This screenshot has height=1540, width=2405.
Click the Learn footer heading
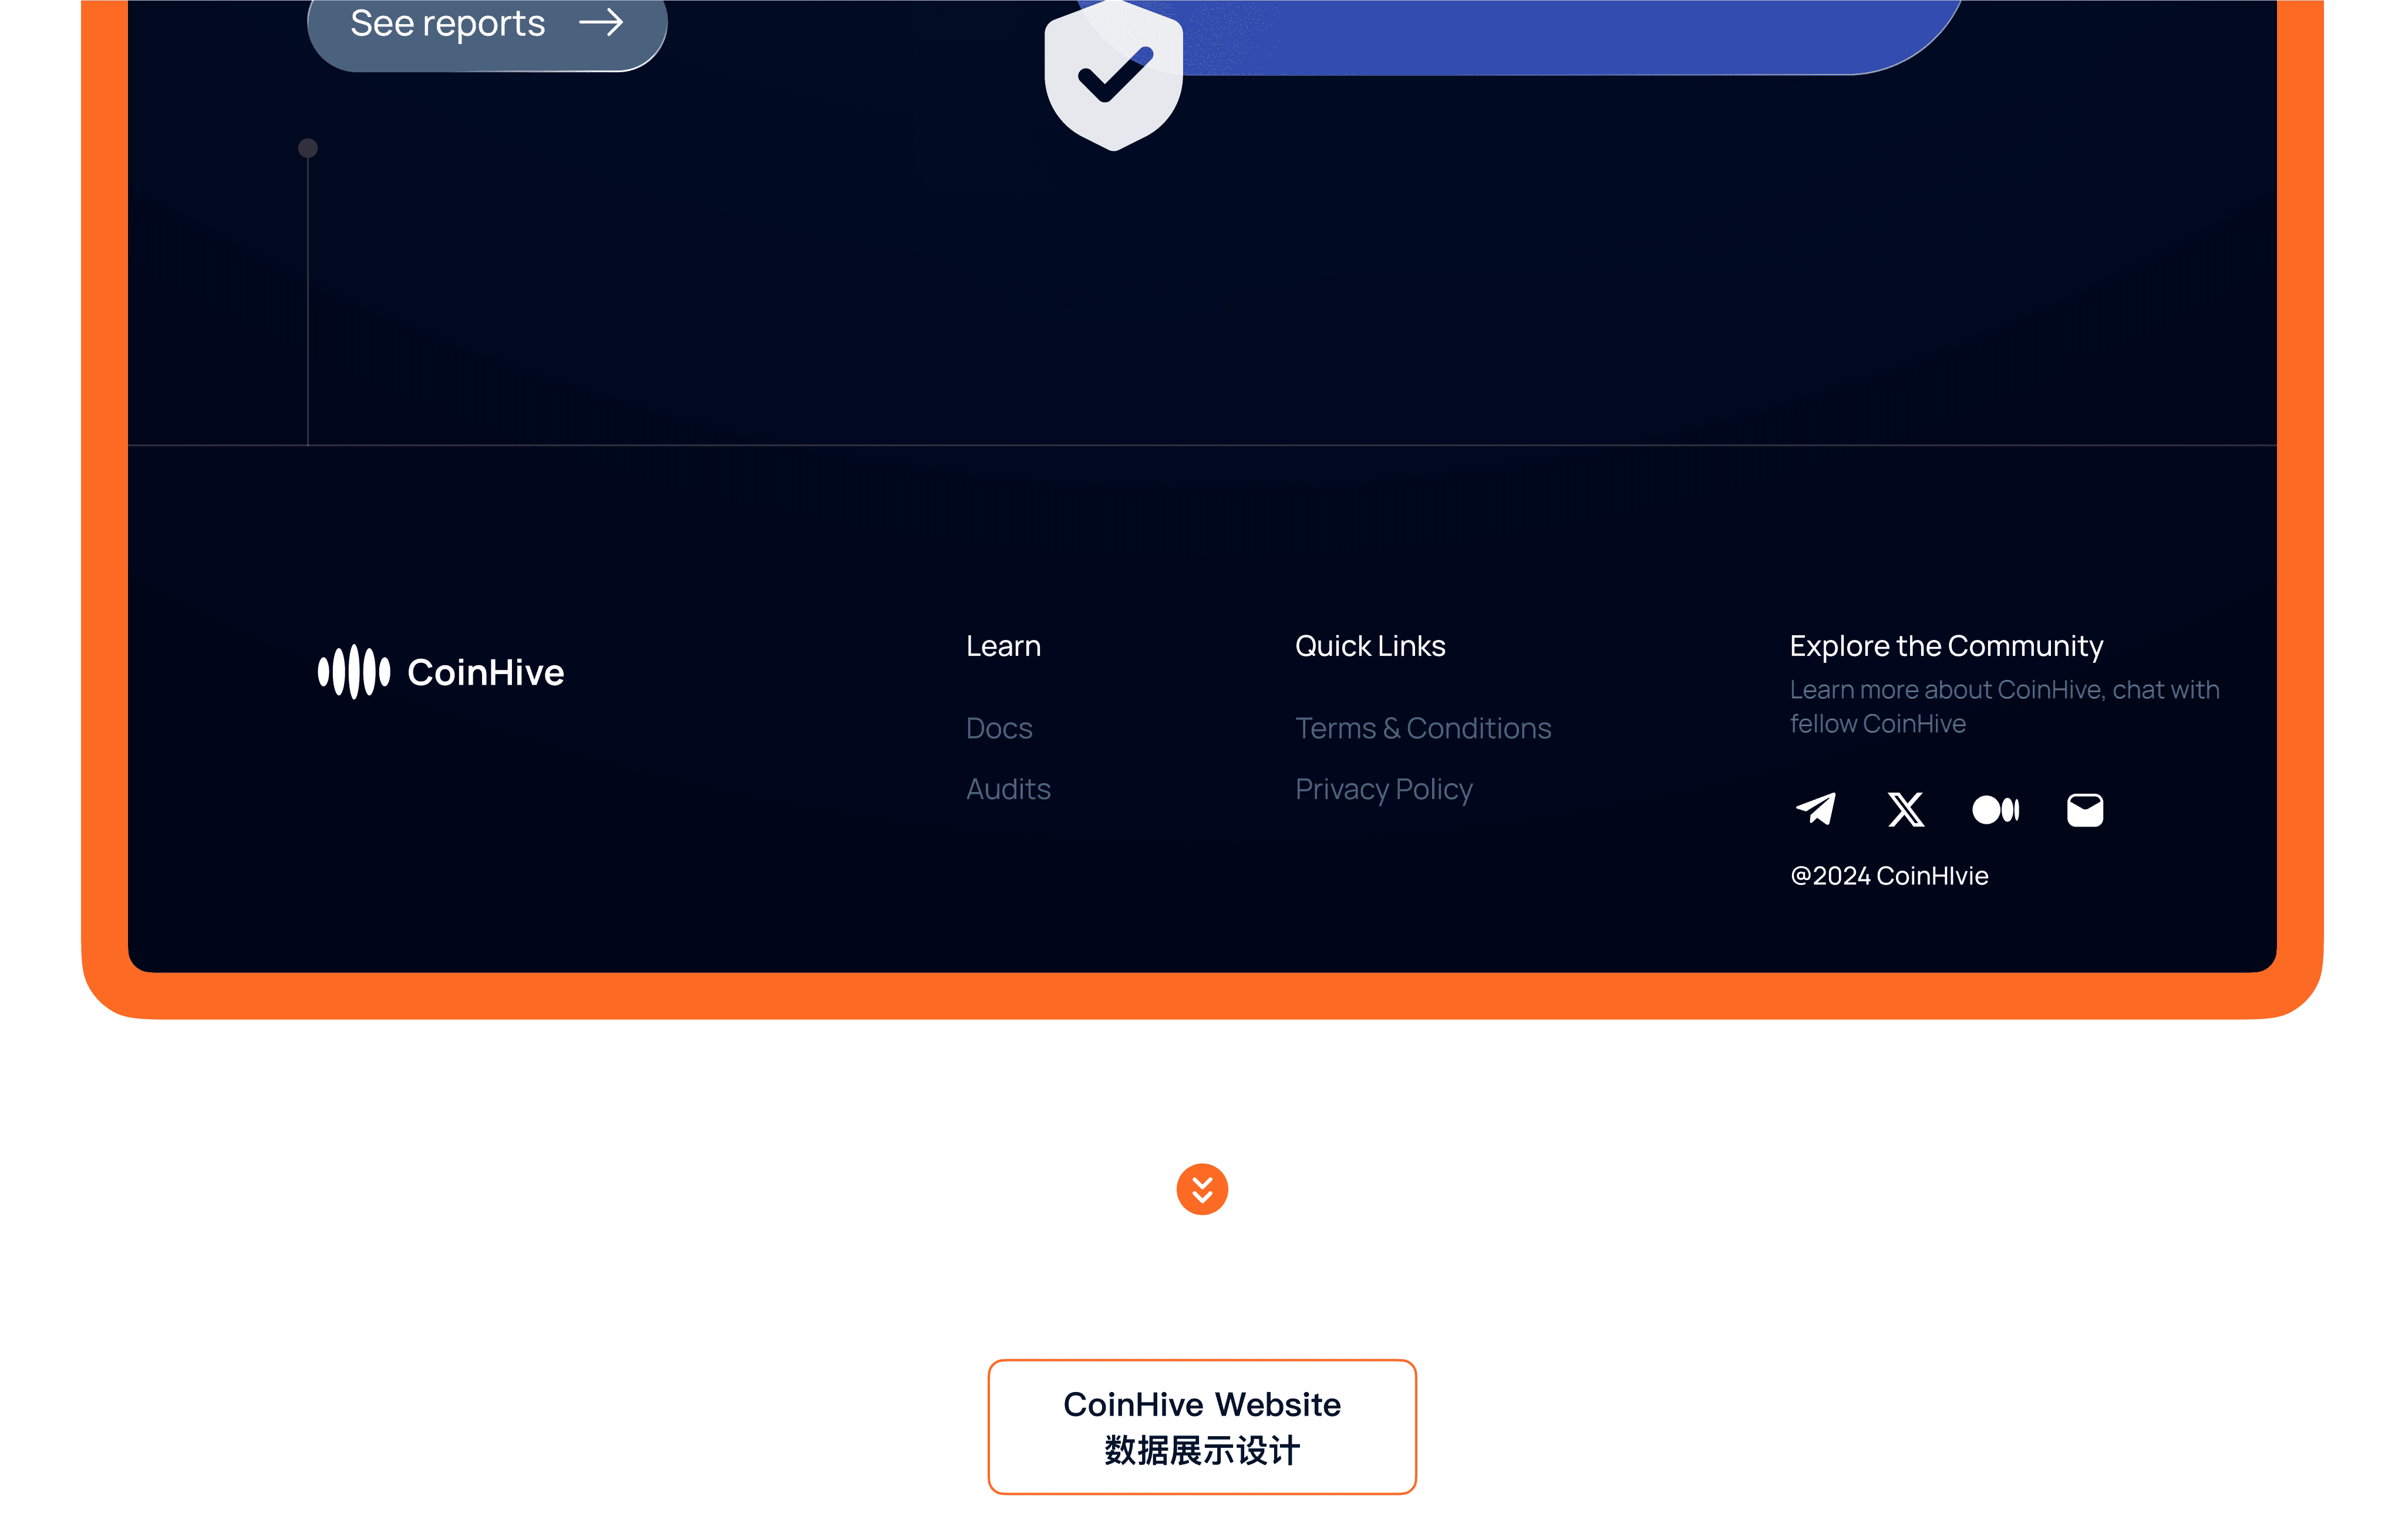[x=1003, y=646]
